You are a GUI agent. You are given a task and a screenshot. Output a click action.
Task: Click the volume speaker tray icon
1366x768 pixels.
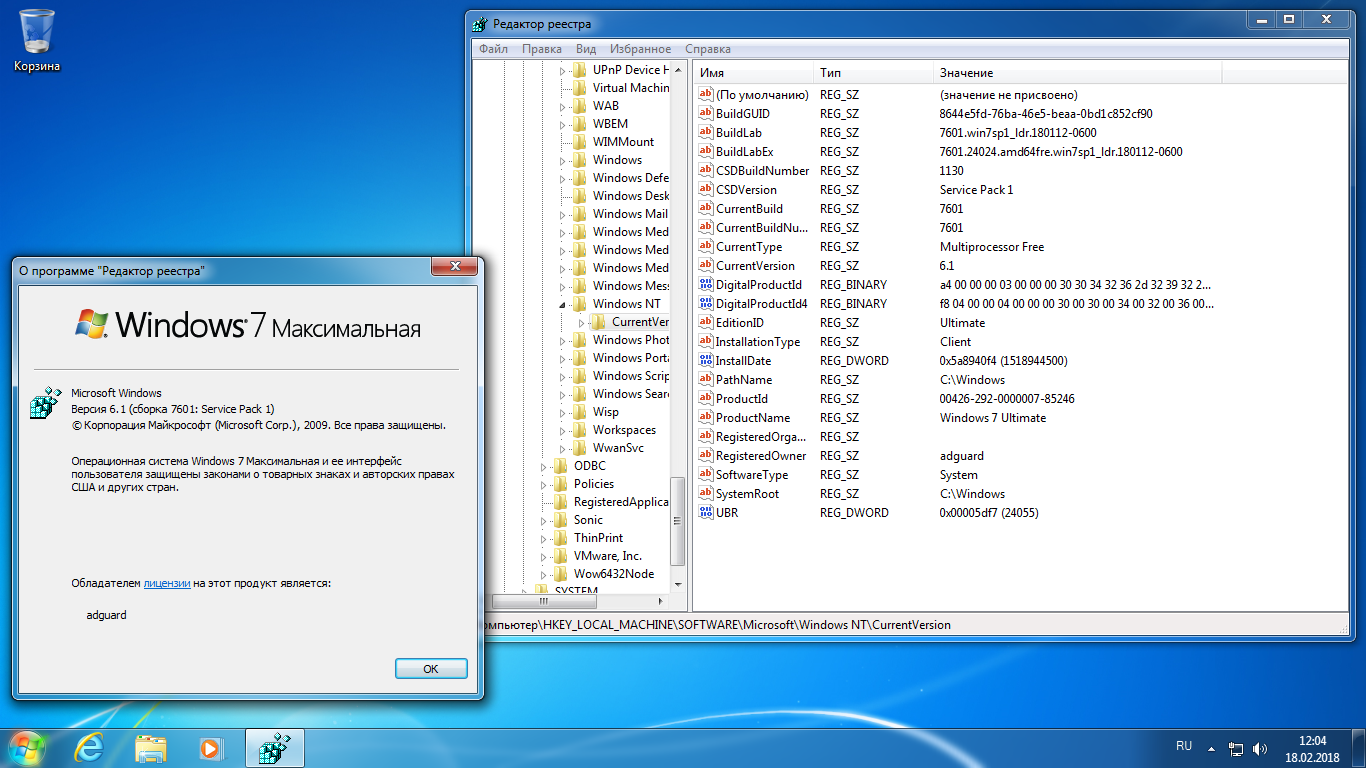coord(1260,748)
